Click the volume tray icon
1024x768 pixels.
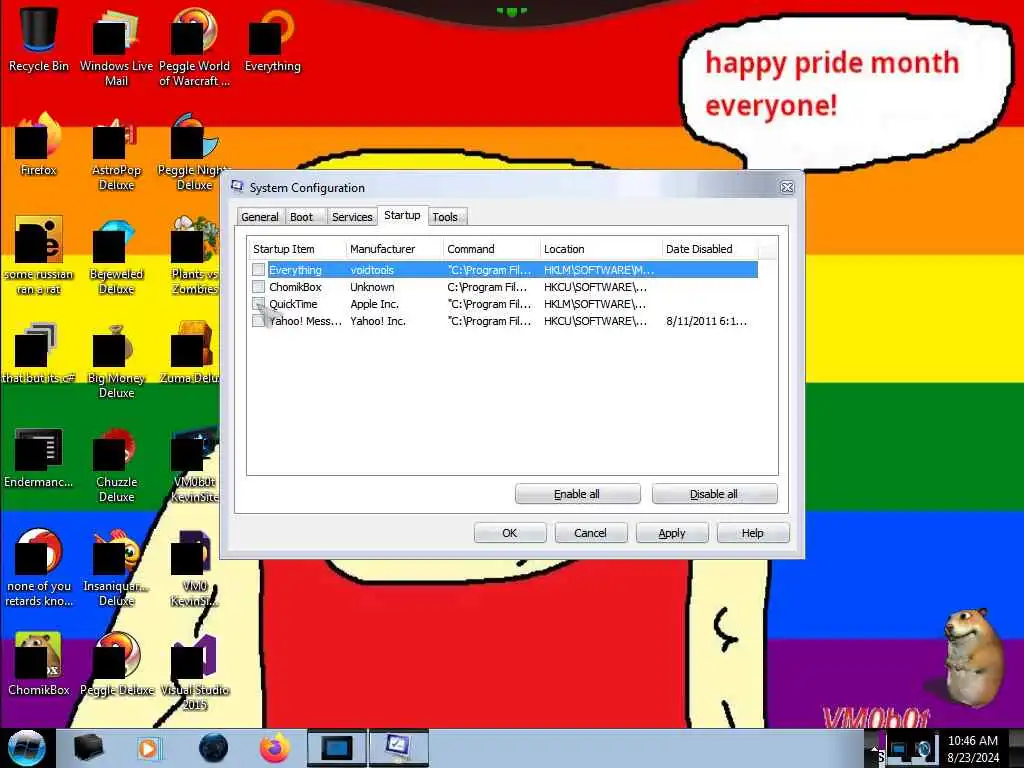pyautogui.click(x=923, y=750)
